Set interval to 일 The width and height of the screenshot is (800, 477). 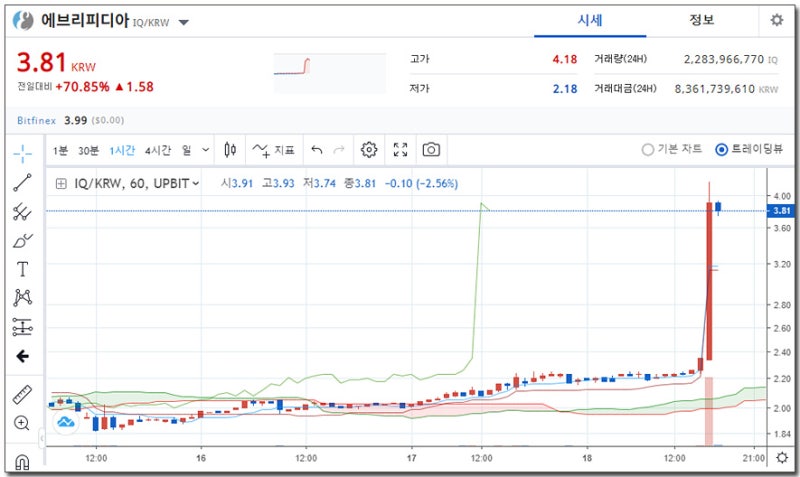187,150
